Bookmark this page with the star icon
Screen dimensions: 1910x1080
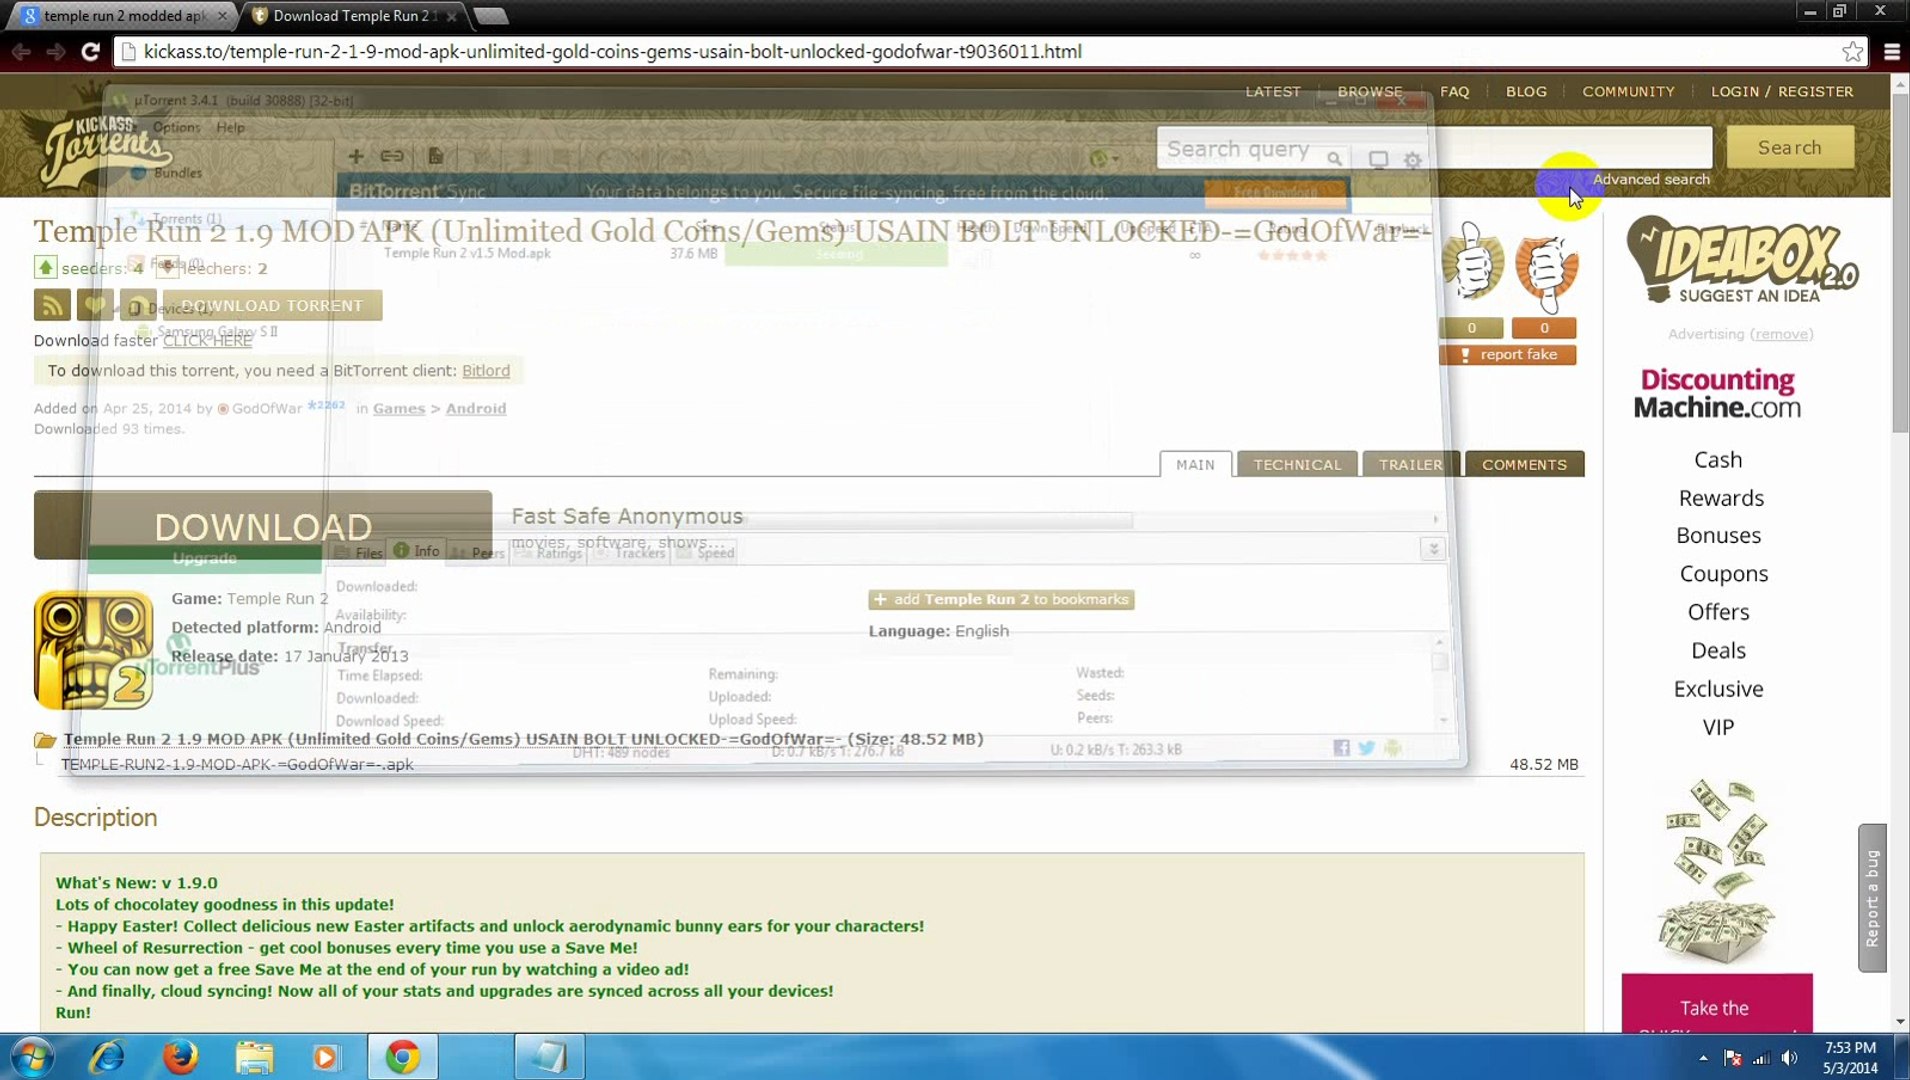[x=1852, y=52]
